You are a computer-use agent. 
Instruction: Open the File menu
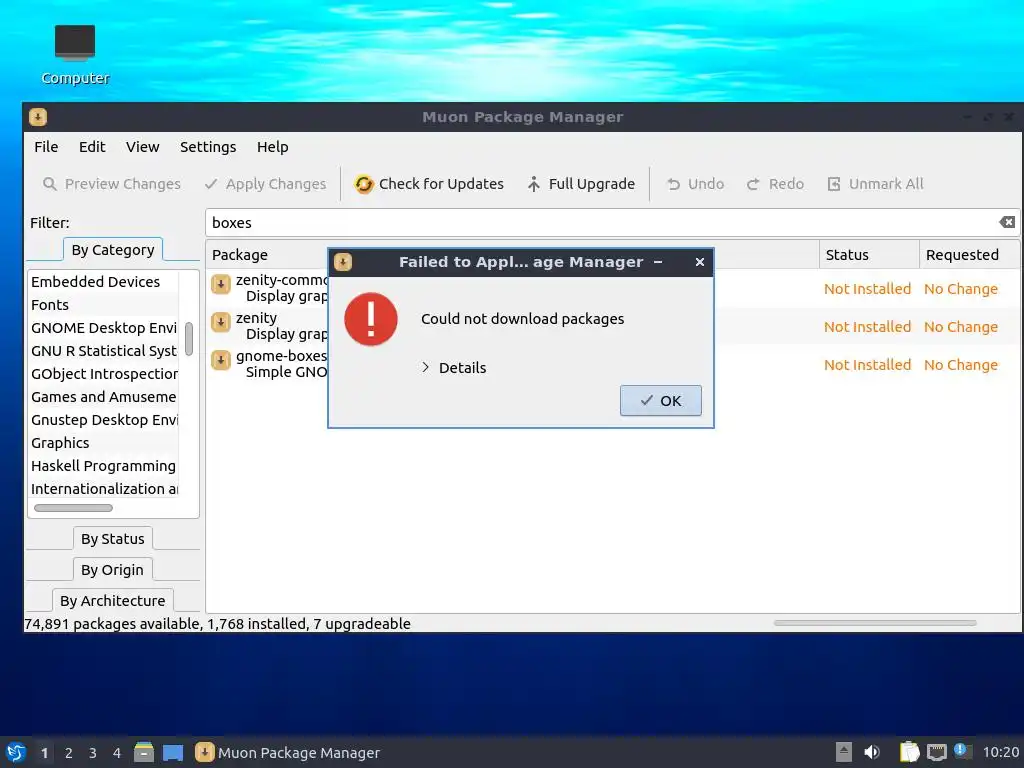[46, 147]
